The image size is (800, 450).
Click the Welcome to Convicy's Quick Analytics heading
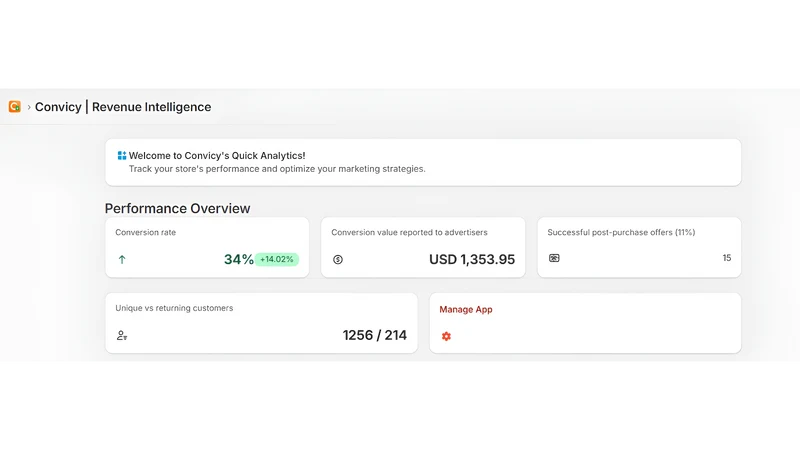[x=217, y=156]
